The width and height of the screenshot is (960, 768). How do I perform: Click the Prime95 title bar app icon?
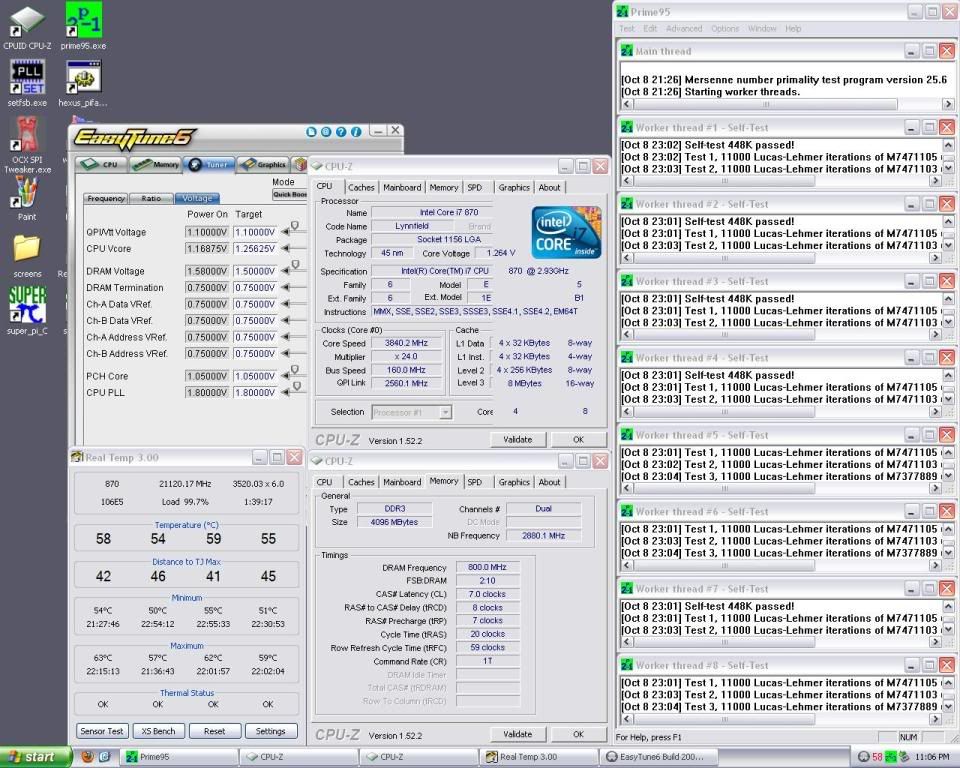pyautogui.click(x=623, y=12)
